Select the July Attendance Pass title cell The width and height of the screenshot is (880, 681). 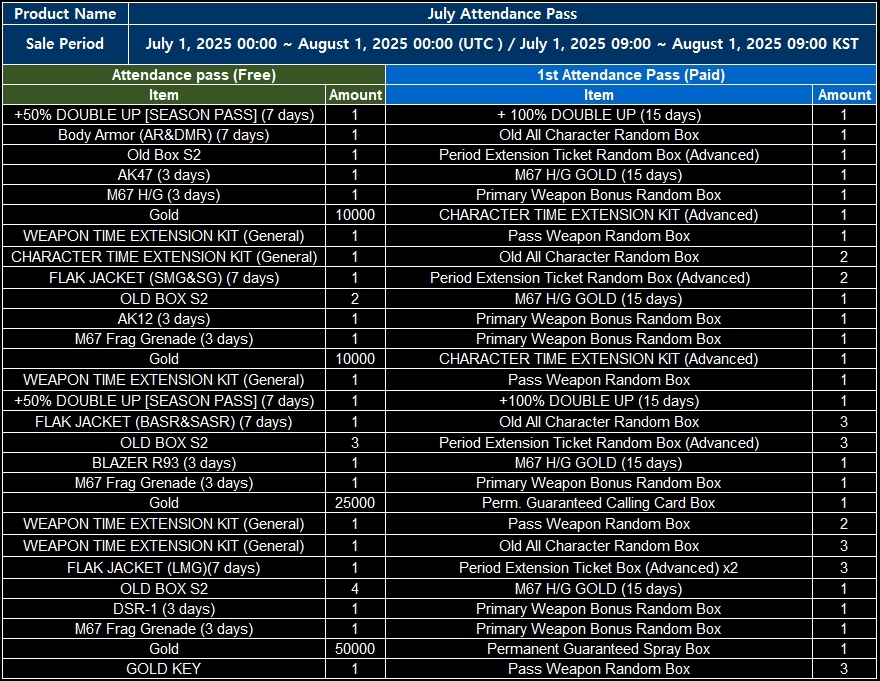click(502, 14)
